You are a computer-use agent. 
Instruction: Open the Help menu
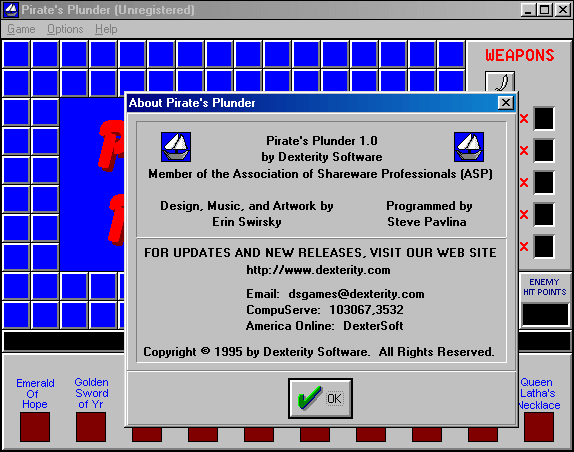point(106,29)
